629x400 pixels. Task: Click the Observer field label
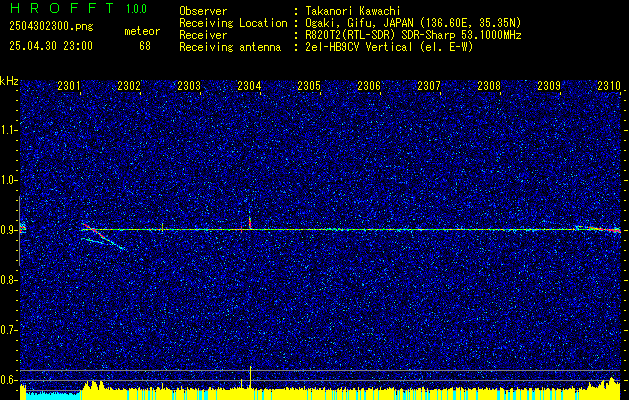click(x=203, y=11)
